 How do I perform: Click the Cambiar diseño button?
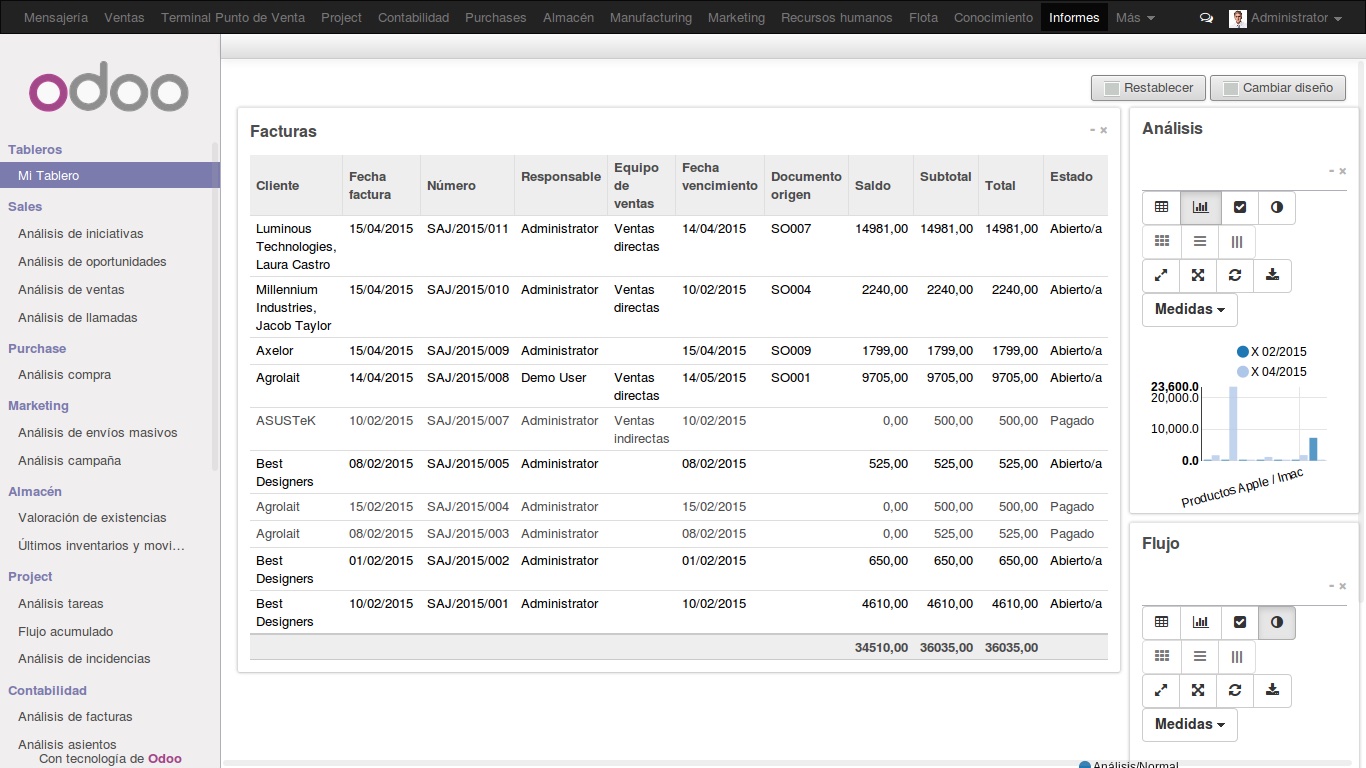pyautogui.click(x=1278, y=88)
